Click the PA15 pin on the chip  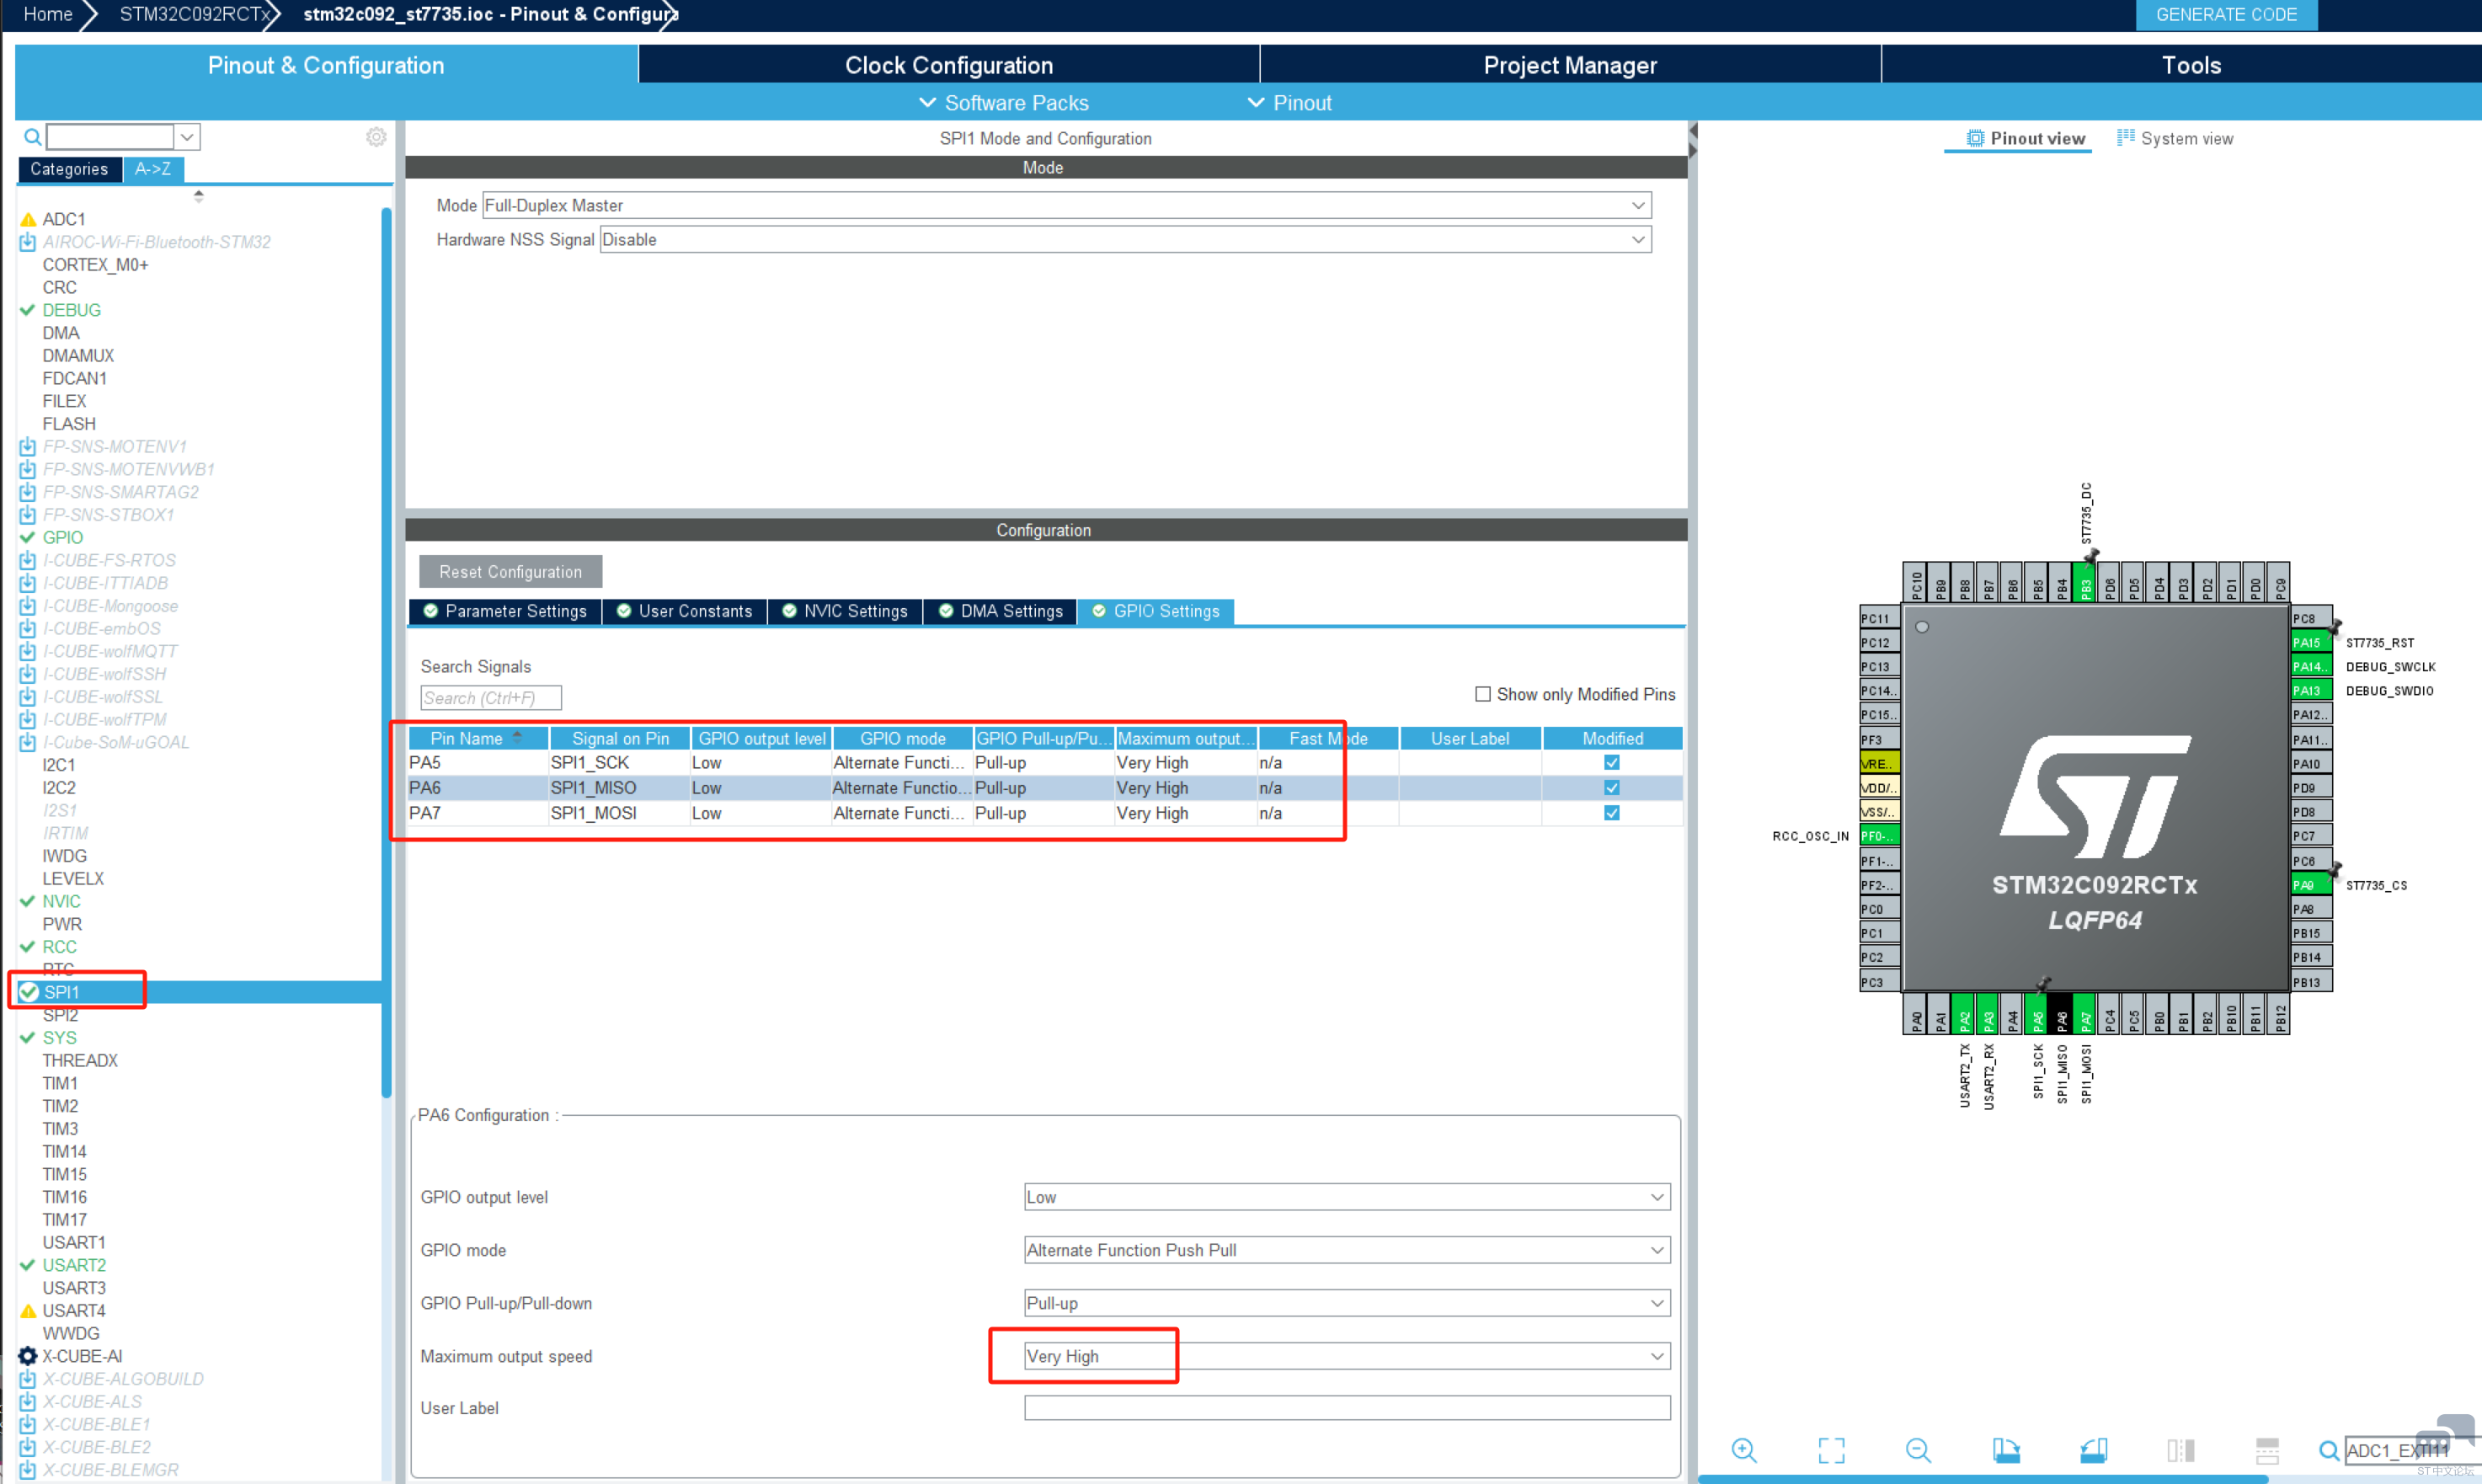pyautogui.click(x=2312, y=643)
